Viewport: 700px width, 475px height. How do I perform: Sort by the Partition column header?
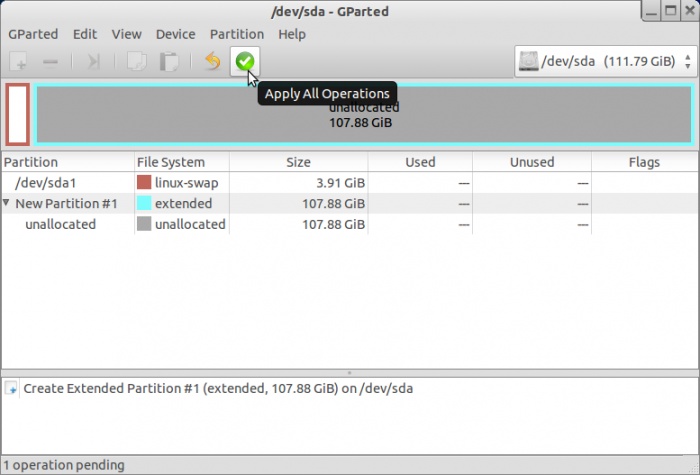pyautogui.click(x=68, y=162)
